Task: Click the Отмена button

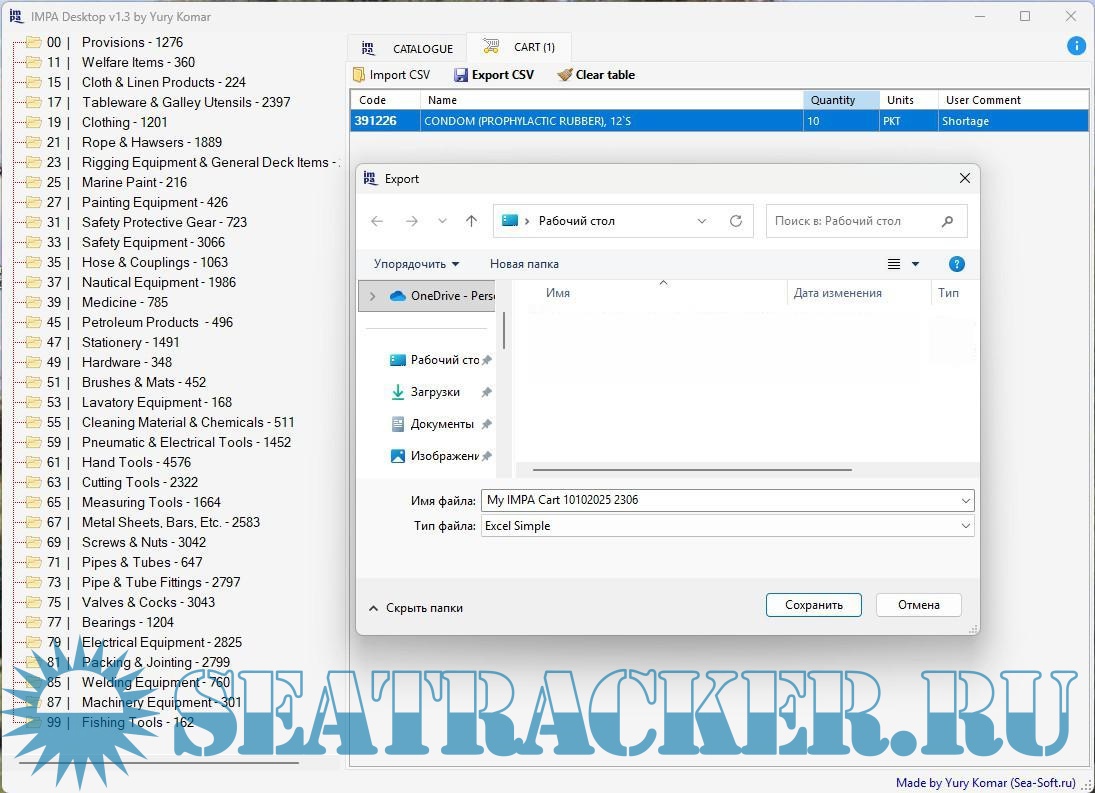Action: tap(918, 605)
